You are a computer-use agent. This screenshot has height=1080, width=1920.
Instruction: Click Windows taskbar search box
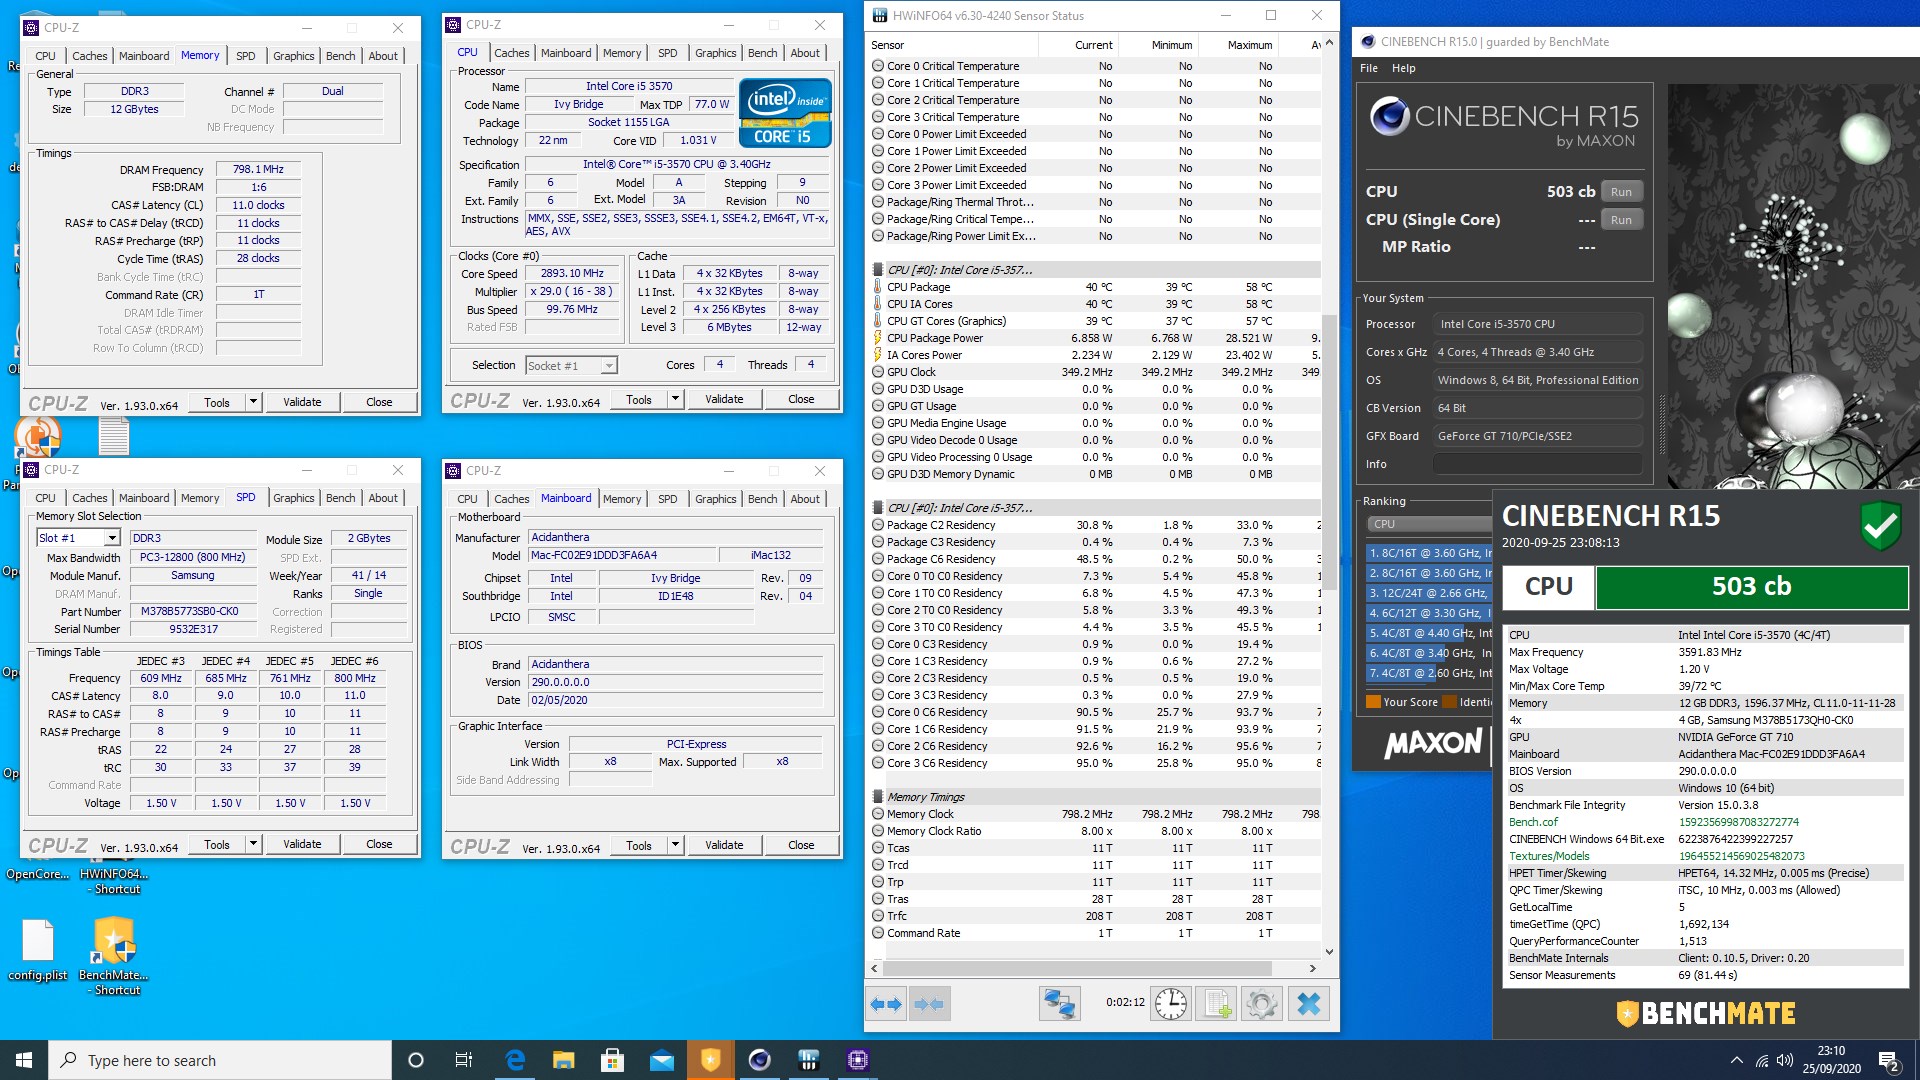220,1060
